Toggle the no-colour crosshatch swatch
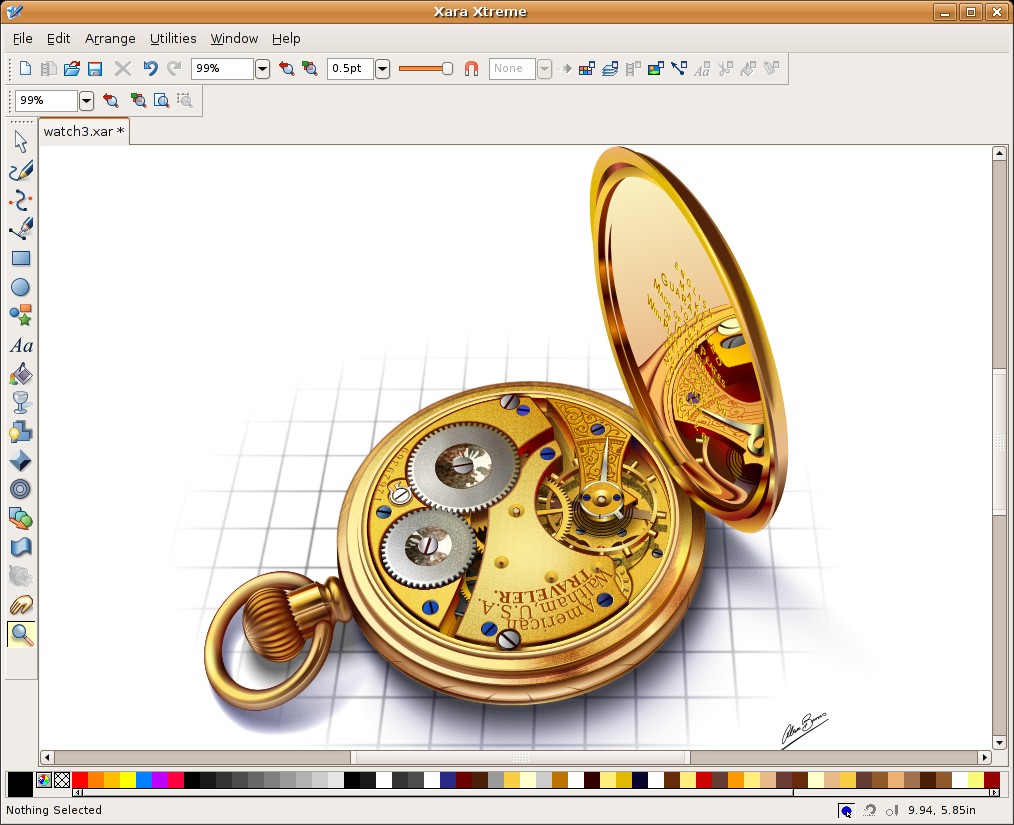This screenshot has width=1014, height=825. 62,780
